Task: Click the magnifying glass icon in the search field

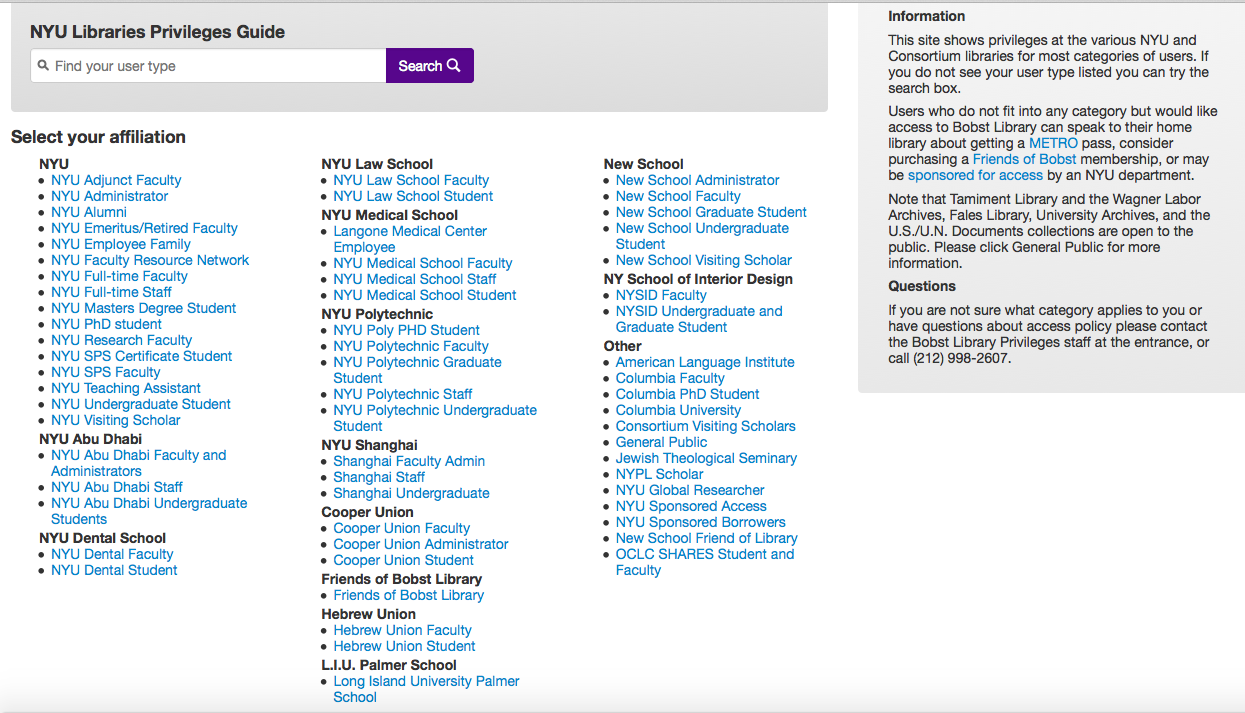Action: coord(43,64)
